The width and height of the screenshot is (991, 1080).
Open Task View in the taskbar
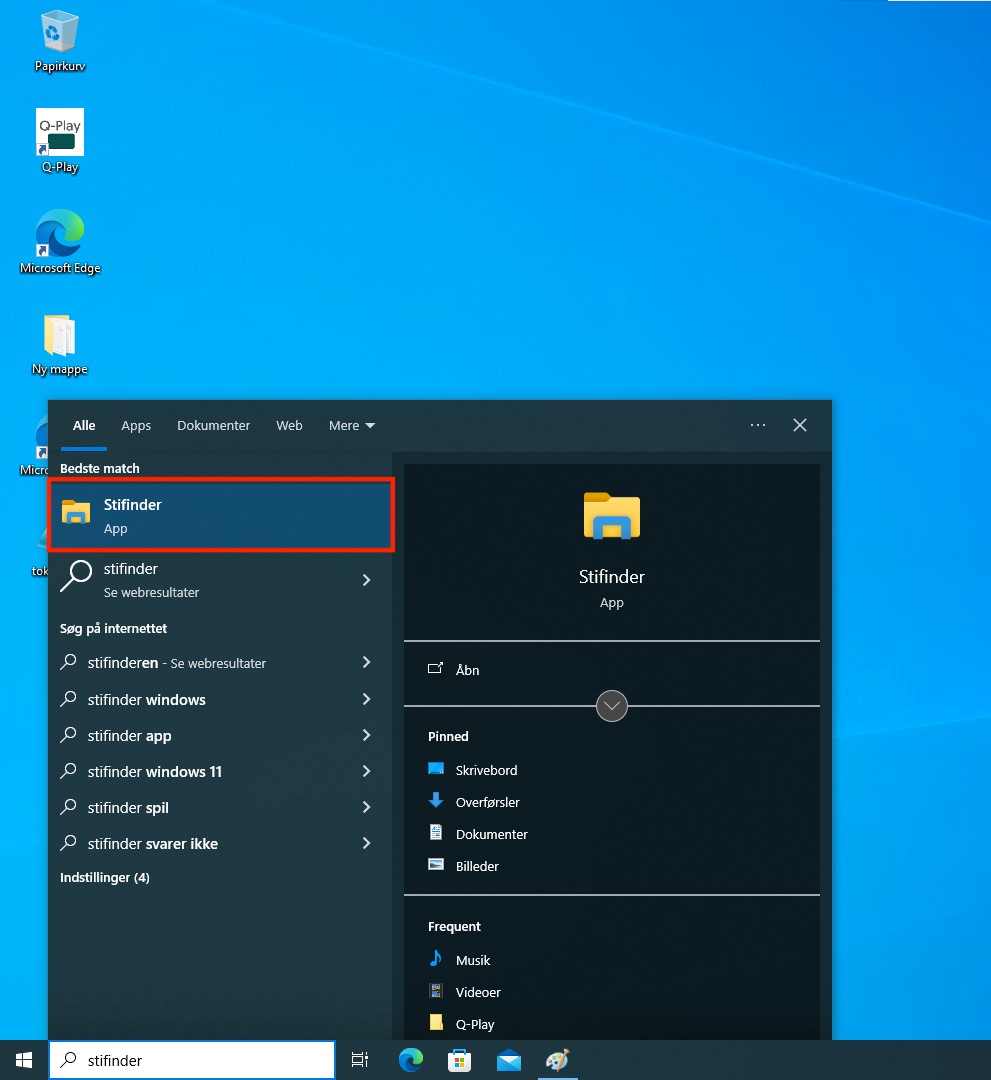[x=359, y=1060]
